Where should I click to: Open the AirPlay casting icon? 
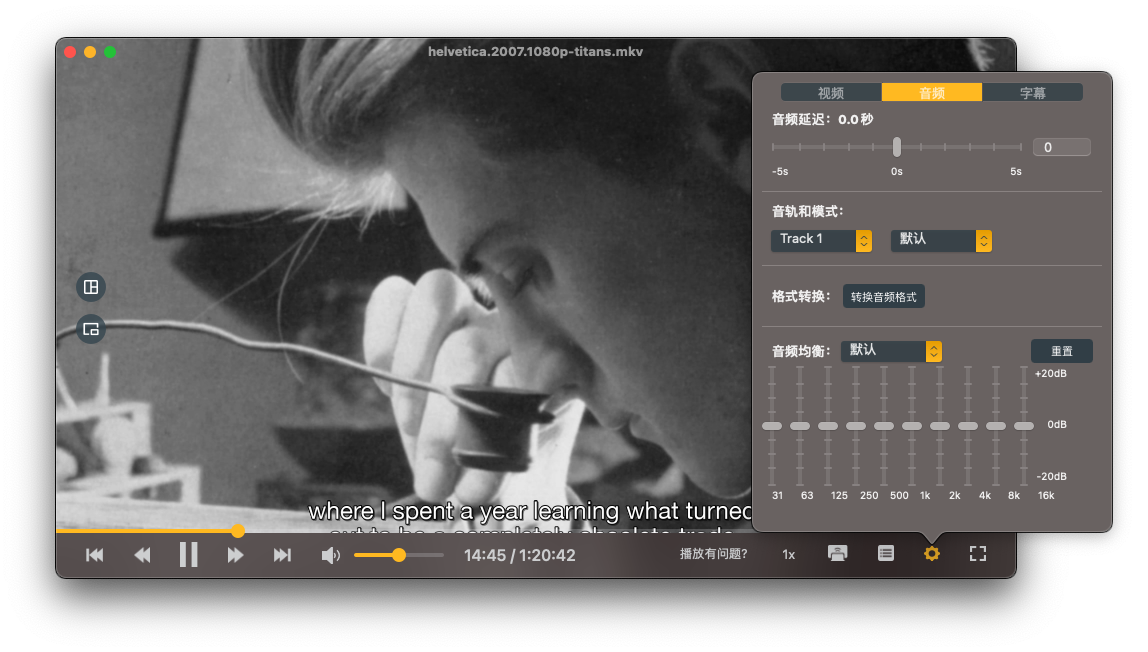click(x=838, y=553)
